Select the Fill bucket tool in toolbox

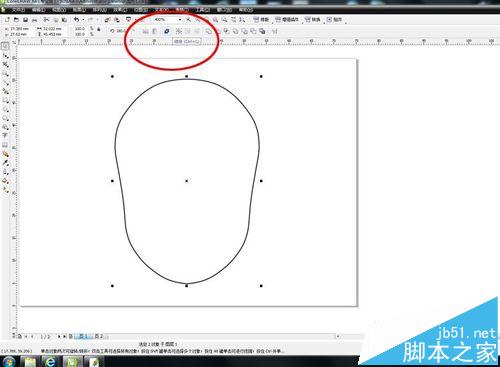[x=5, y=181]
